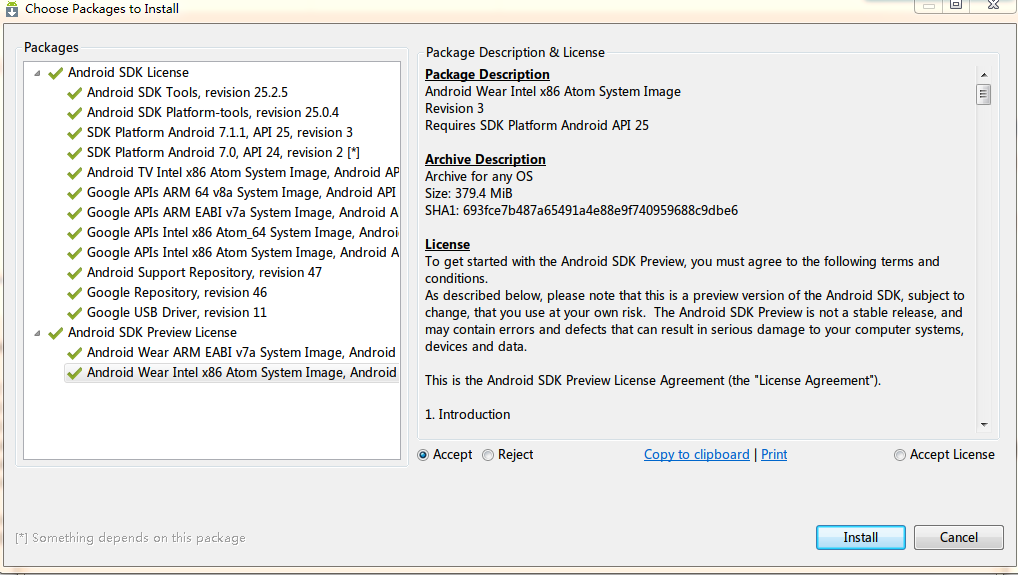Collapse the Android SDK License group
The height and width of the screenshot is (575, 1018).
(37, 73)
